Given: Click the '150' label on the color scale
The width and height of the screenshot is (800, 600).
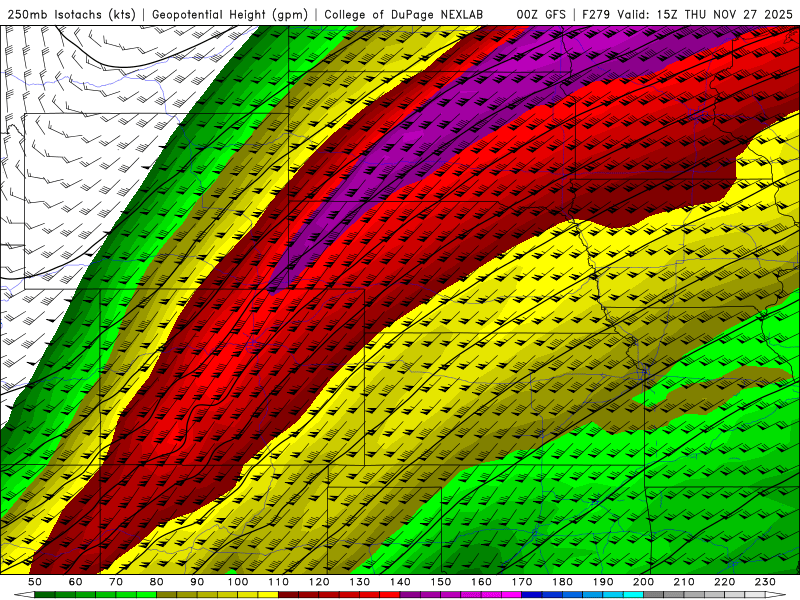Looking at the screenshot, I should pos(441,582).
